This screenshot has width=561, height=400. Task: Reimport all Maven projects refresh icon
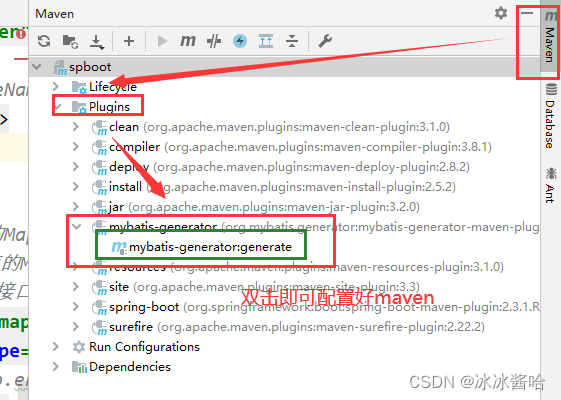click(44, 41)
